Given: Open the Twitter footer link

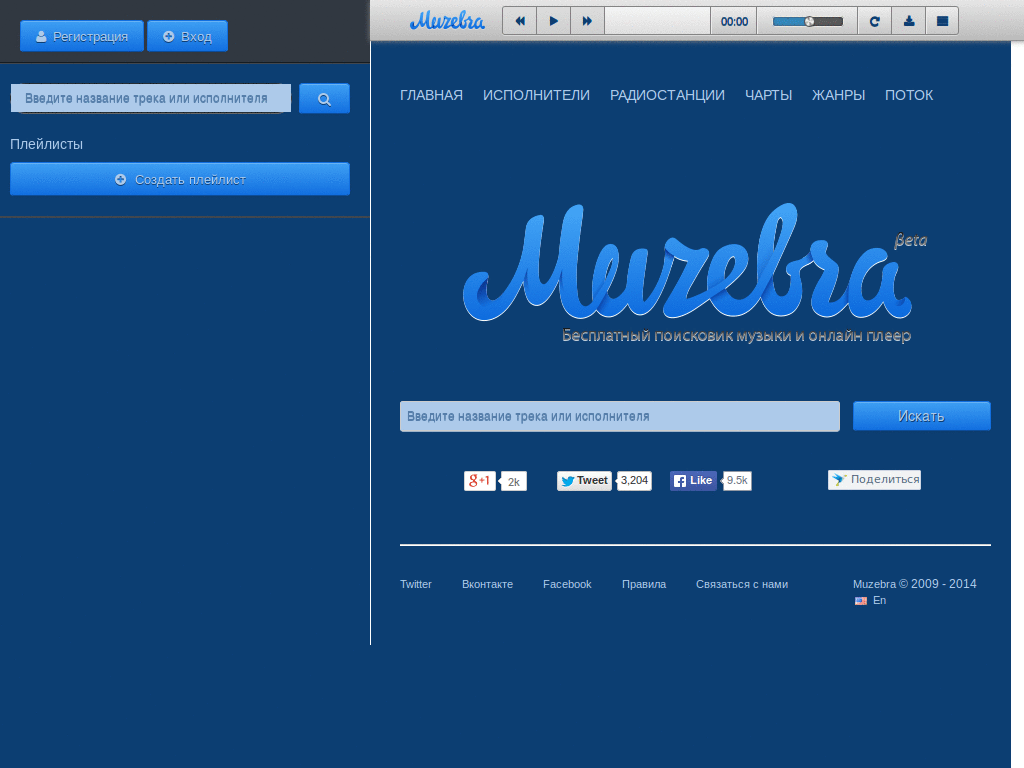Looking at the screenshot, I should [x=416, y=584].
